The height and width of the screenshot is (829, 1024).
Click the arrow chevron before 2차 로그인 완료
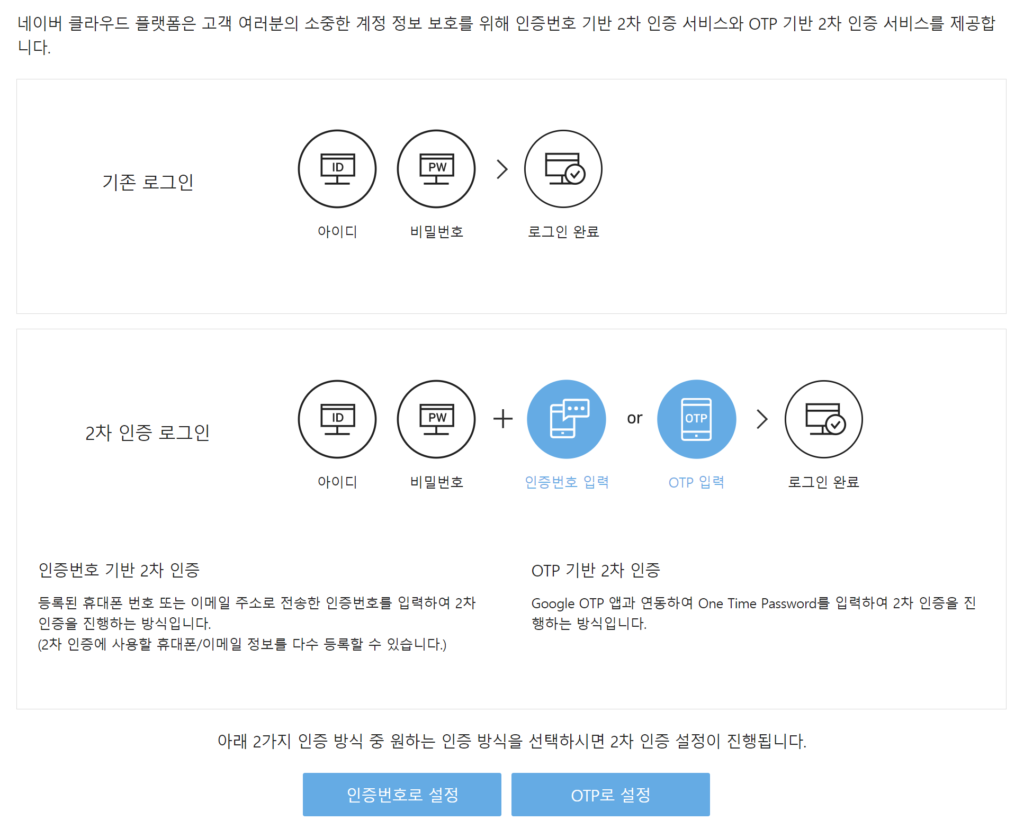point(761,419)
